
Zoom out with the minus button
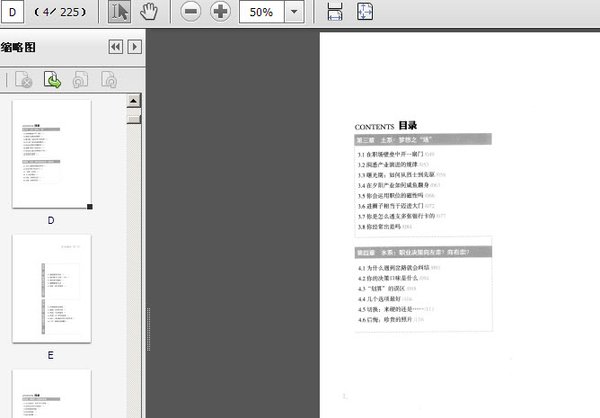pyautogui.click(x=191, y=12)
